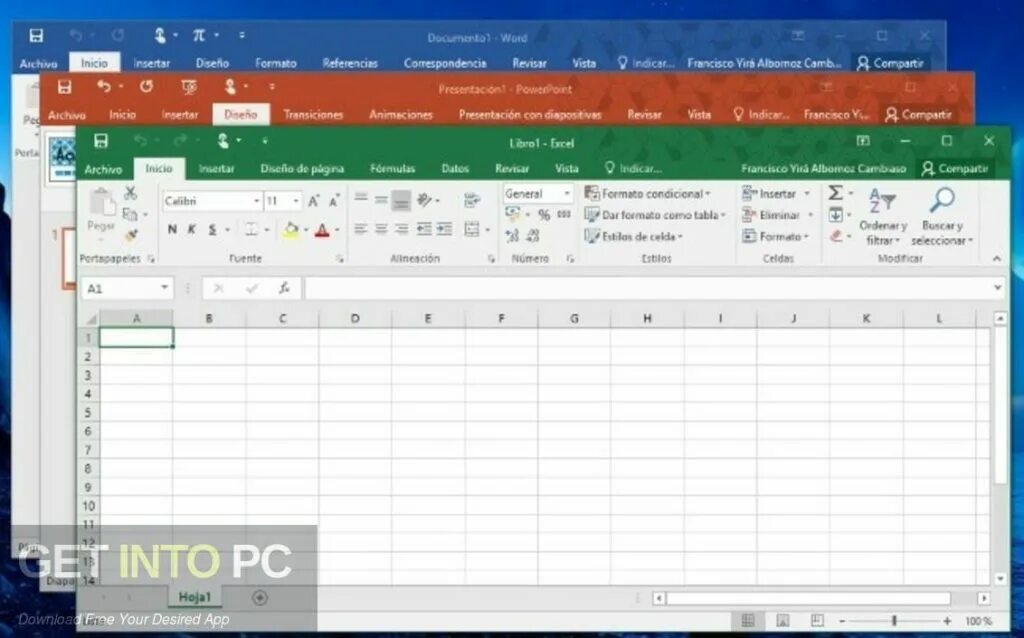Click the fill color yellow bucket
The width and height of the screenshot is (1024, 638).
coord(291,229)
